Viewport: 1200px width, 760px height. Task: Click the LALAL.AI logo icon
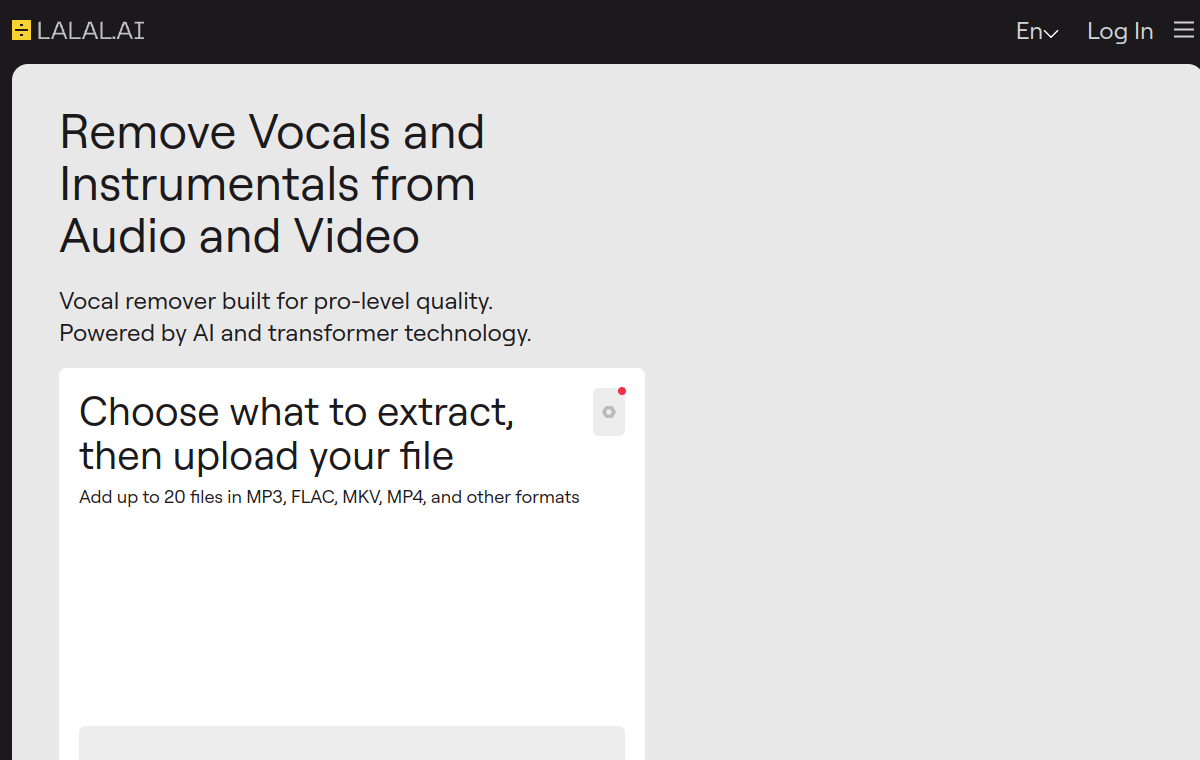[21, 31]
